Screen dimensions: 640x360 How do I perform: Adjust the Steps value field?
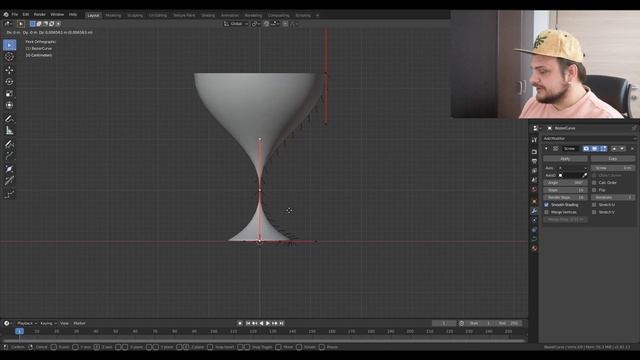pyautogui.click(x=565, y=190)
